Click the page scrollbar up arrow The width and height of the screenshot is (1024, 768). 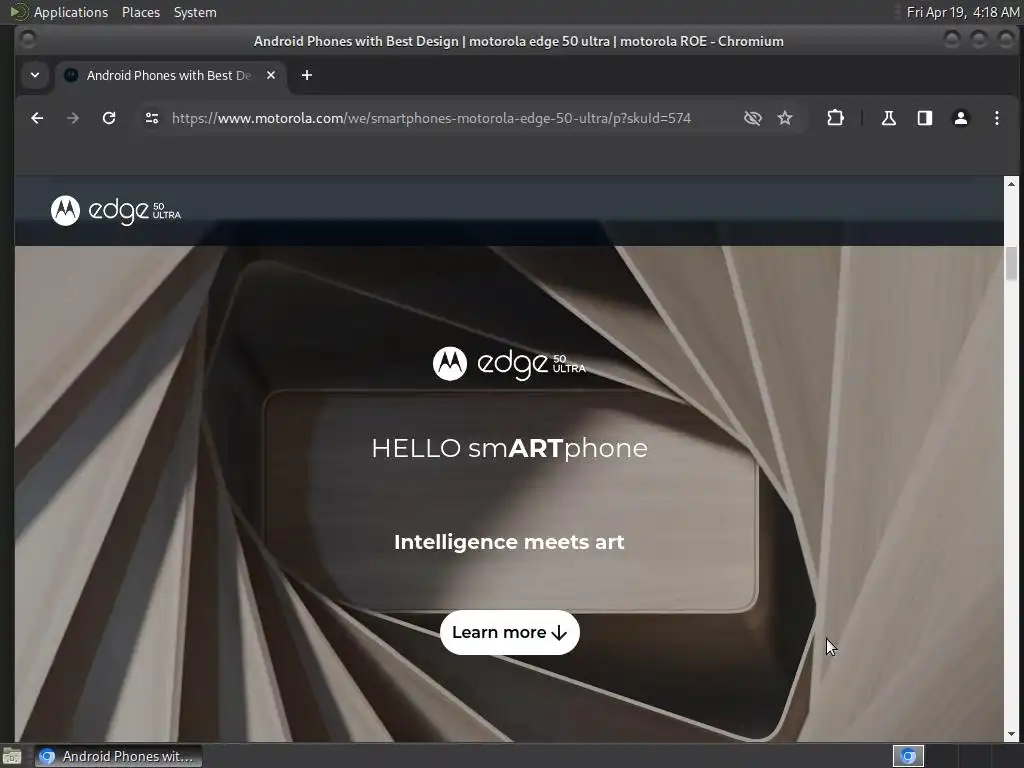(1011, 184)
